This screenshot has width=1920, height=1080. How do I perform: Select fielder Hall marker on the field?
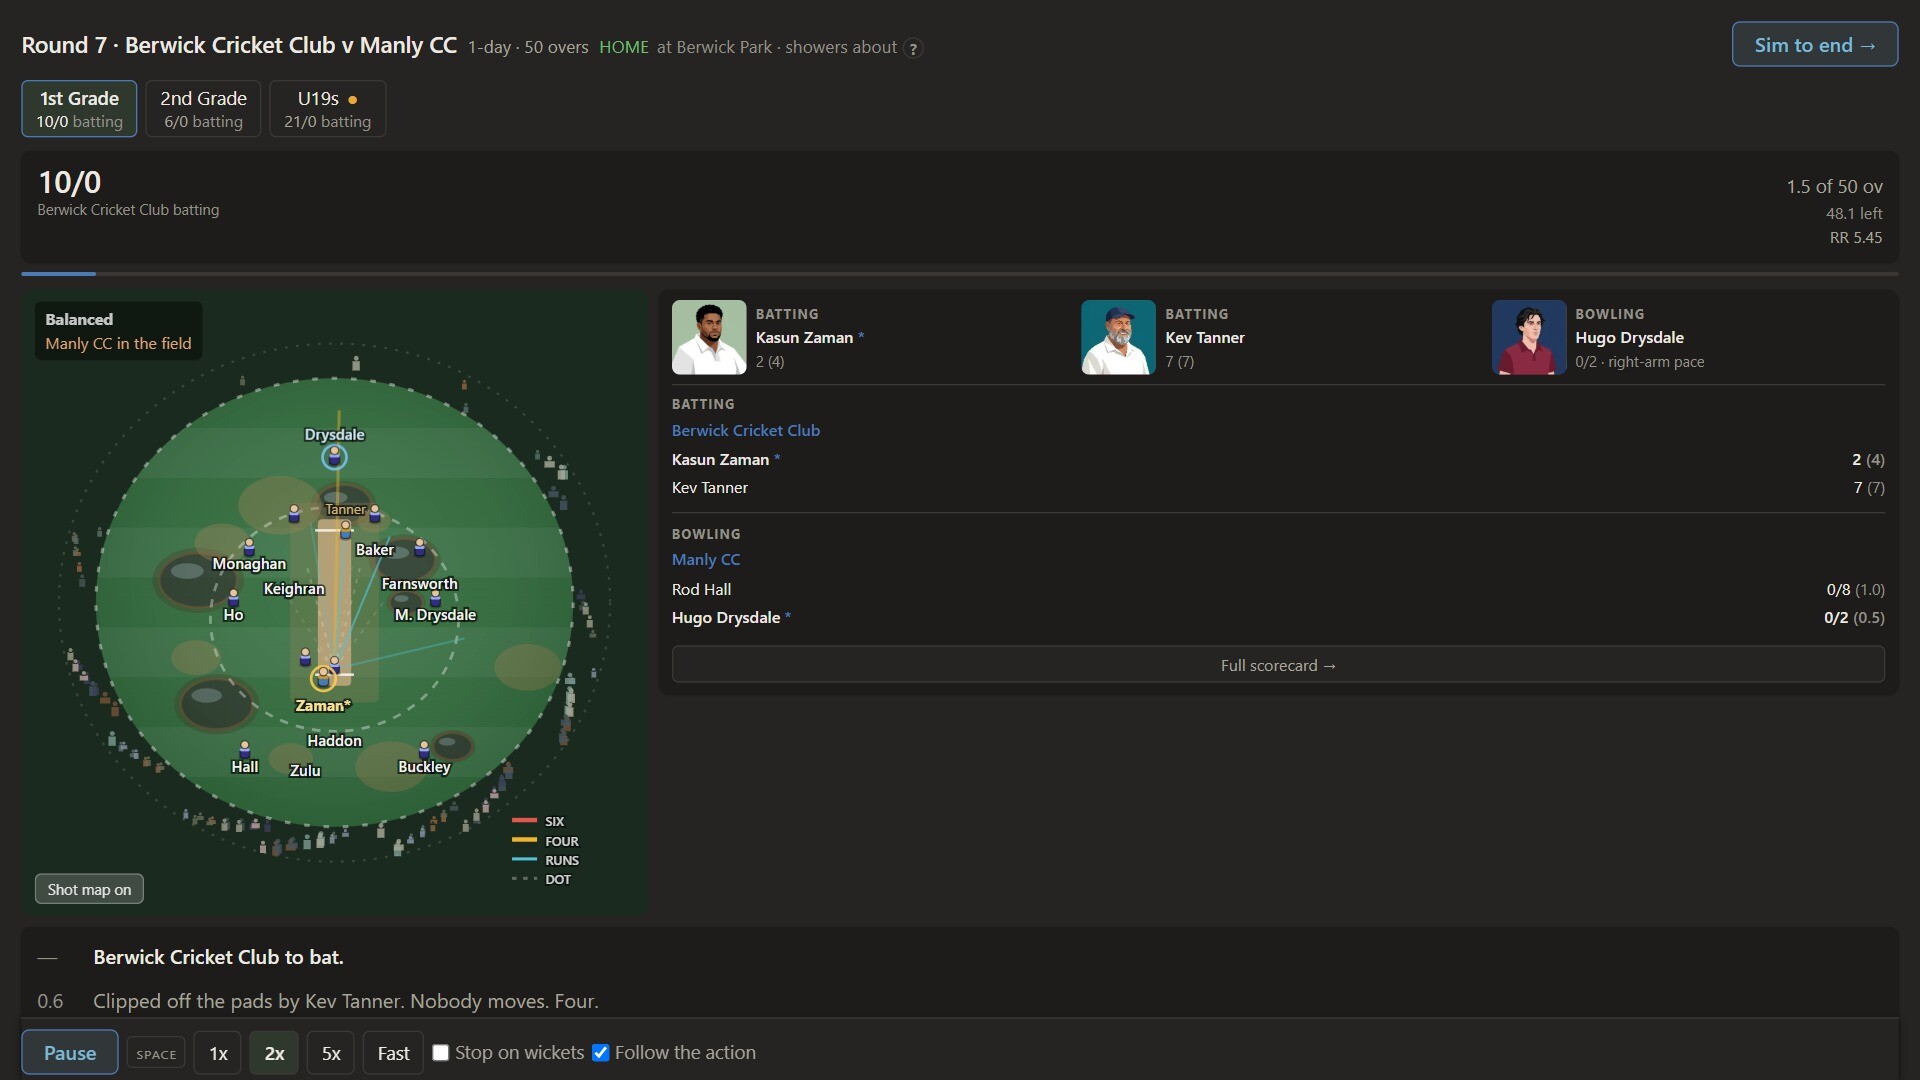coord(245,749)
